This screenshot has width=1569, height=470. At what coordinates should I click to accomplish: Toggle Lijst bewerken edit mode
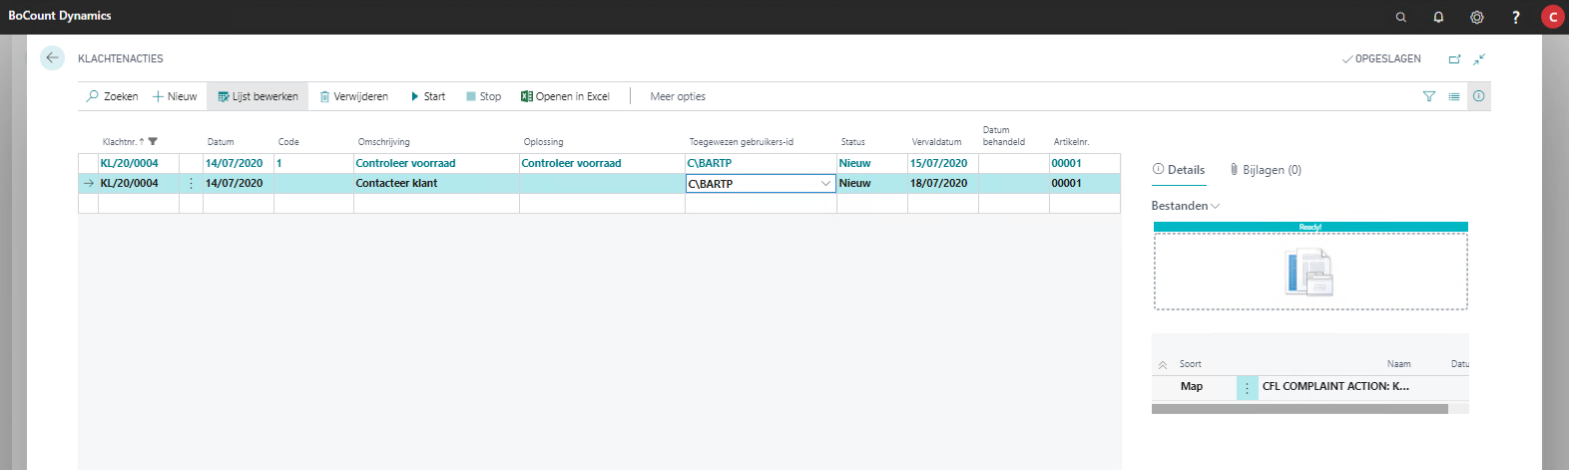coord(257,97)
